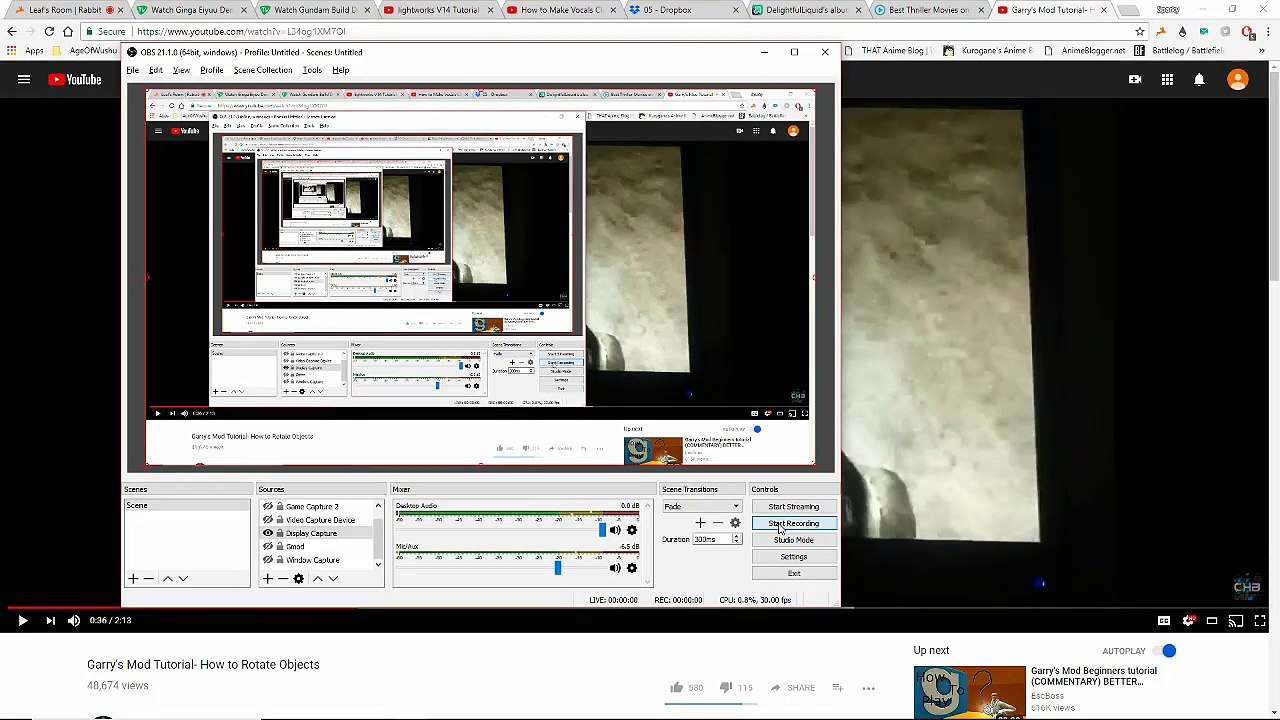This screenshot has height=720, width=1280.
Task: Open OBS Settings from Controls
Action: point(794,557)
